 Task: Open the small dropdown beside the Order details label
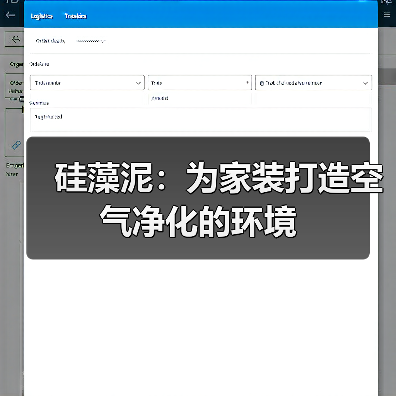[91, 41]
